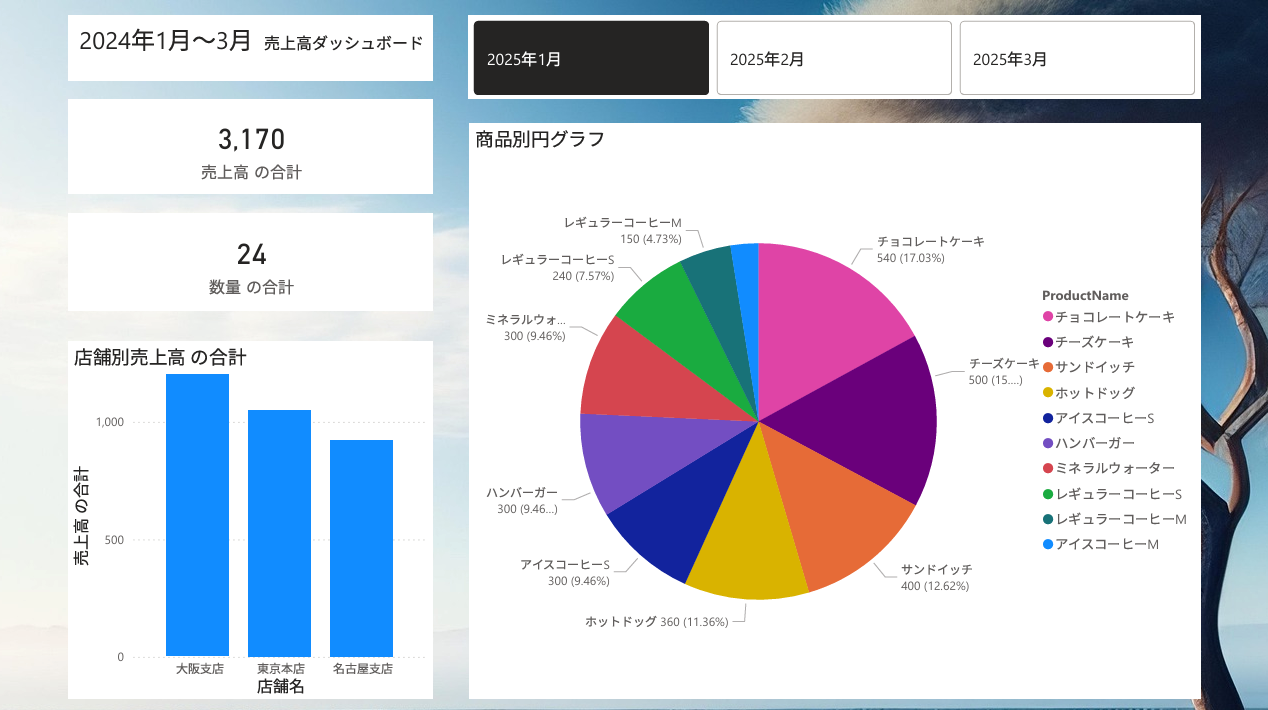Click the 商品別円グラフ chart title

pyautogui.click(x=540, y=139)
